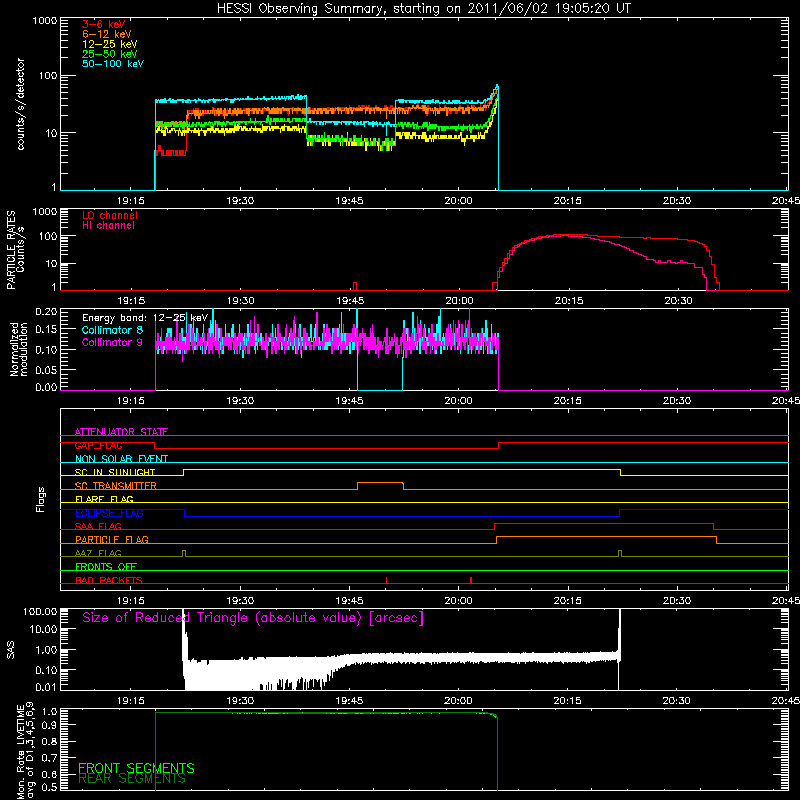Screen dimensions: 800x800
Task: Click the PARTICLE_FLAG label
Action: pos(112,539)
